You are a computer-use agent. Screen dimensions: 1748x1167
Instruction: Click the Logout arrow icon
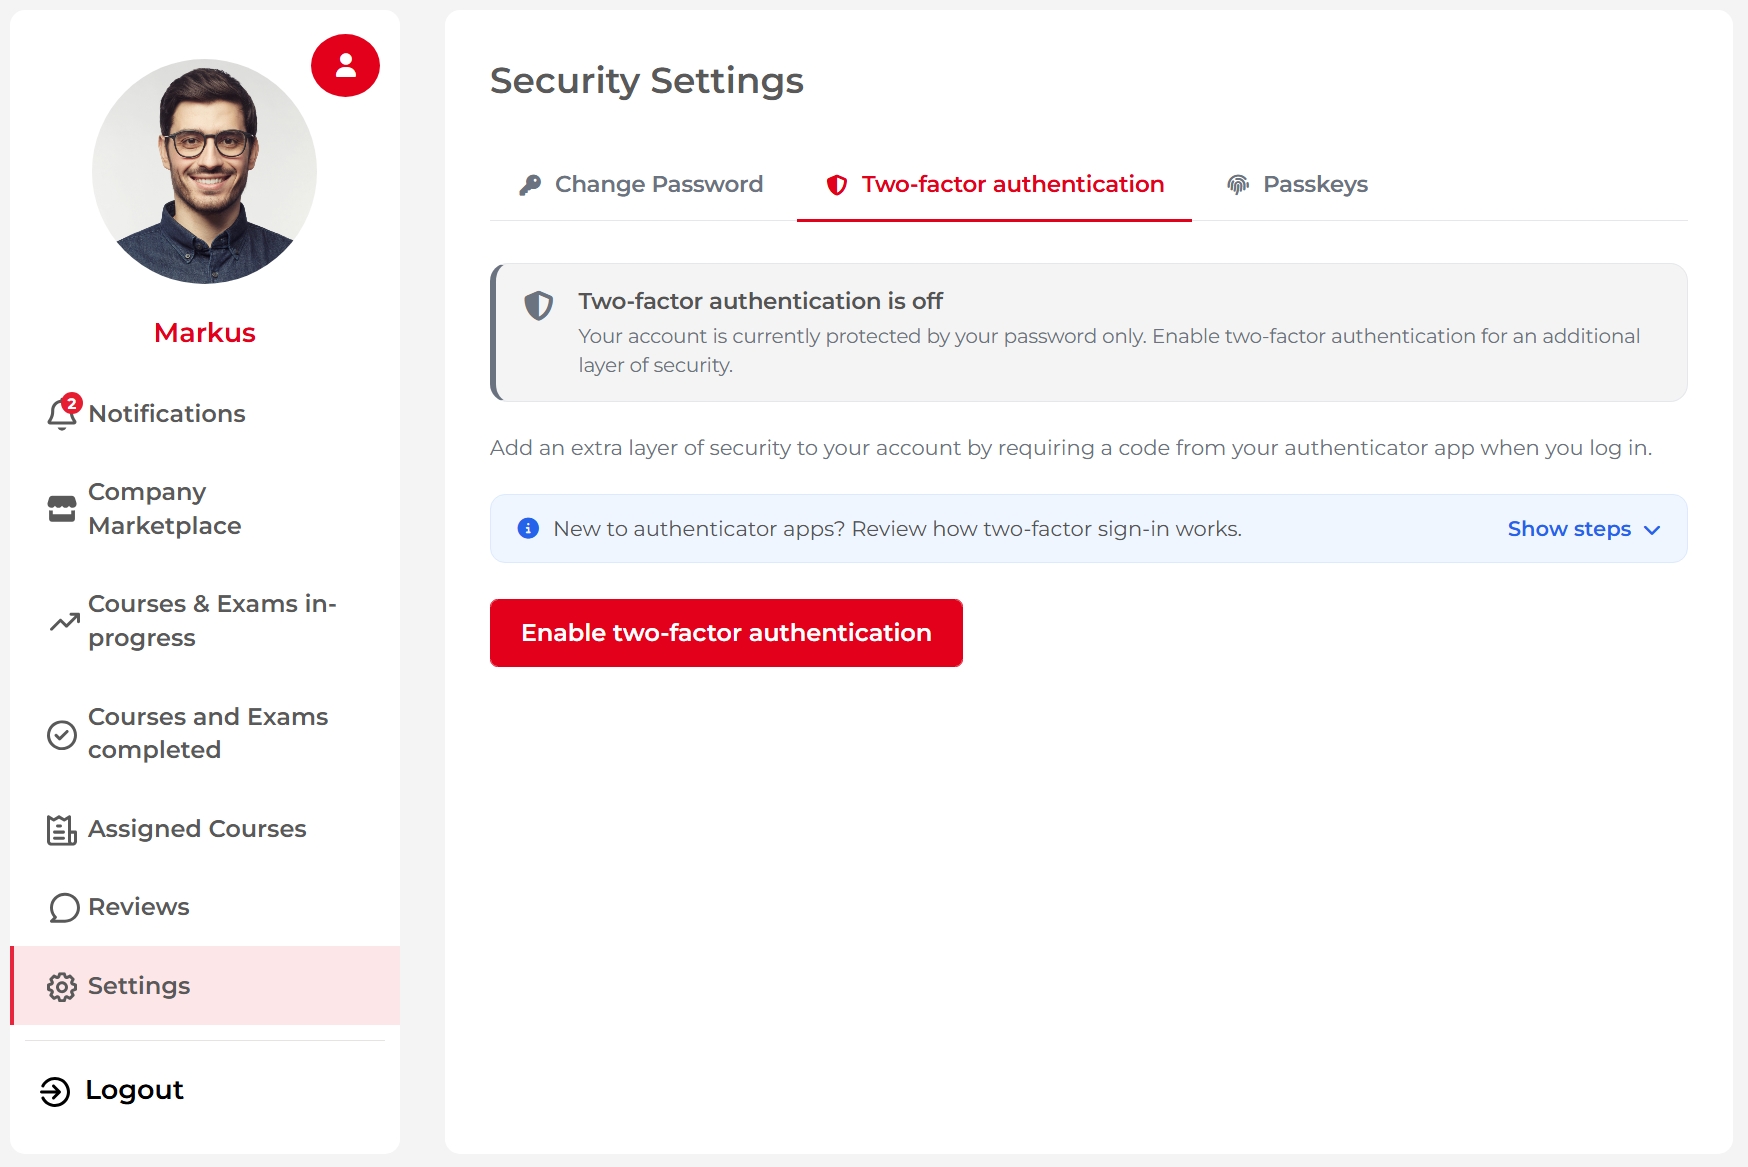(55, 1091)
